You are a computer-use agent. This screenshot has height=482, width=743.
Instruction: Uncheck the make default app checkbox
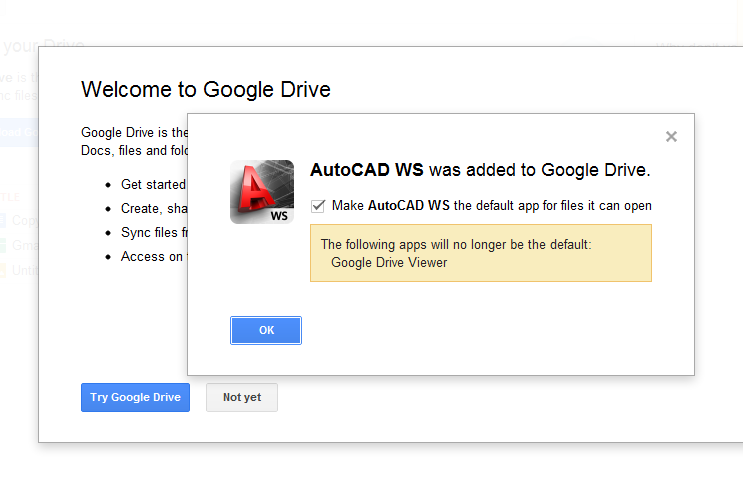(x=318, y=206)
